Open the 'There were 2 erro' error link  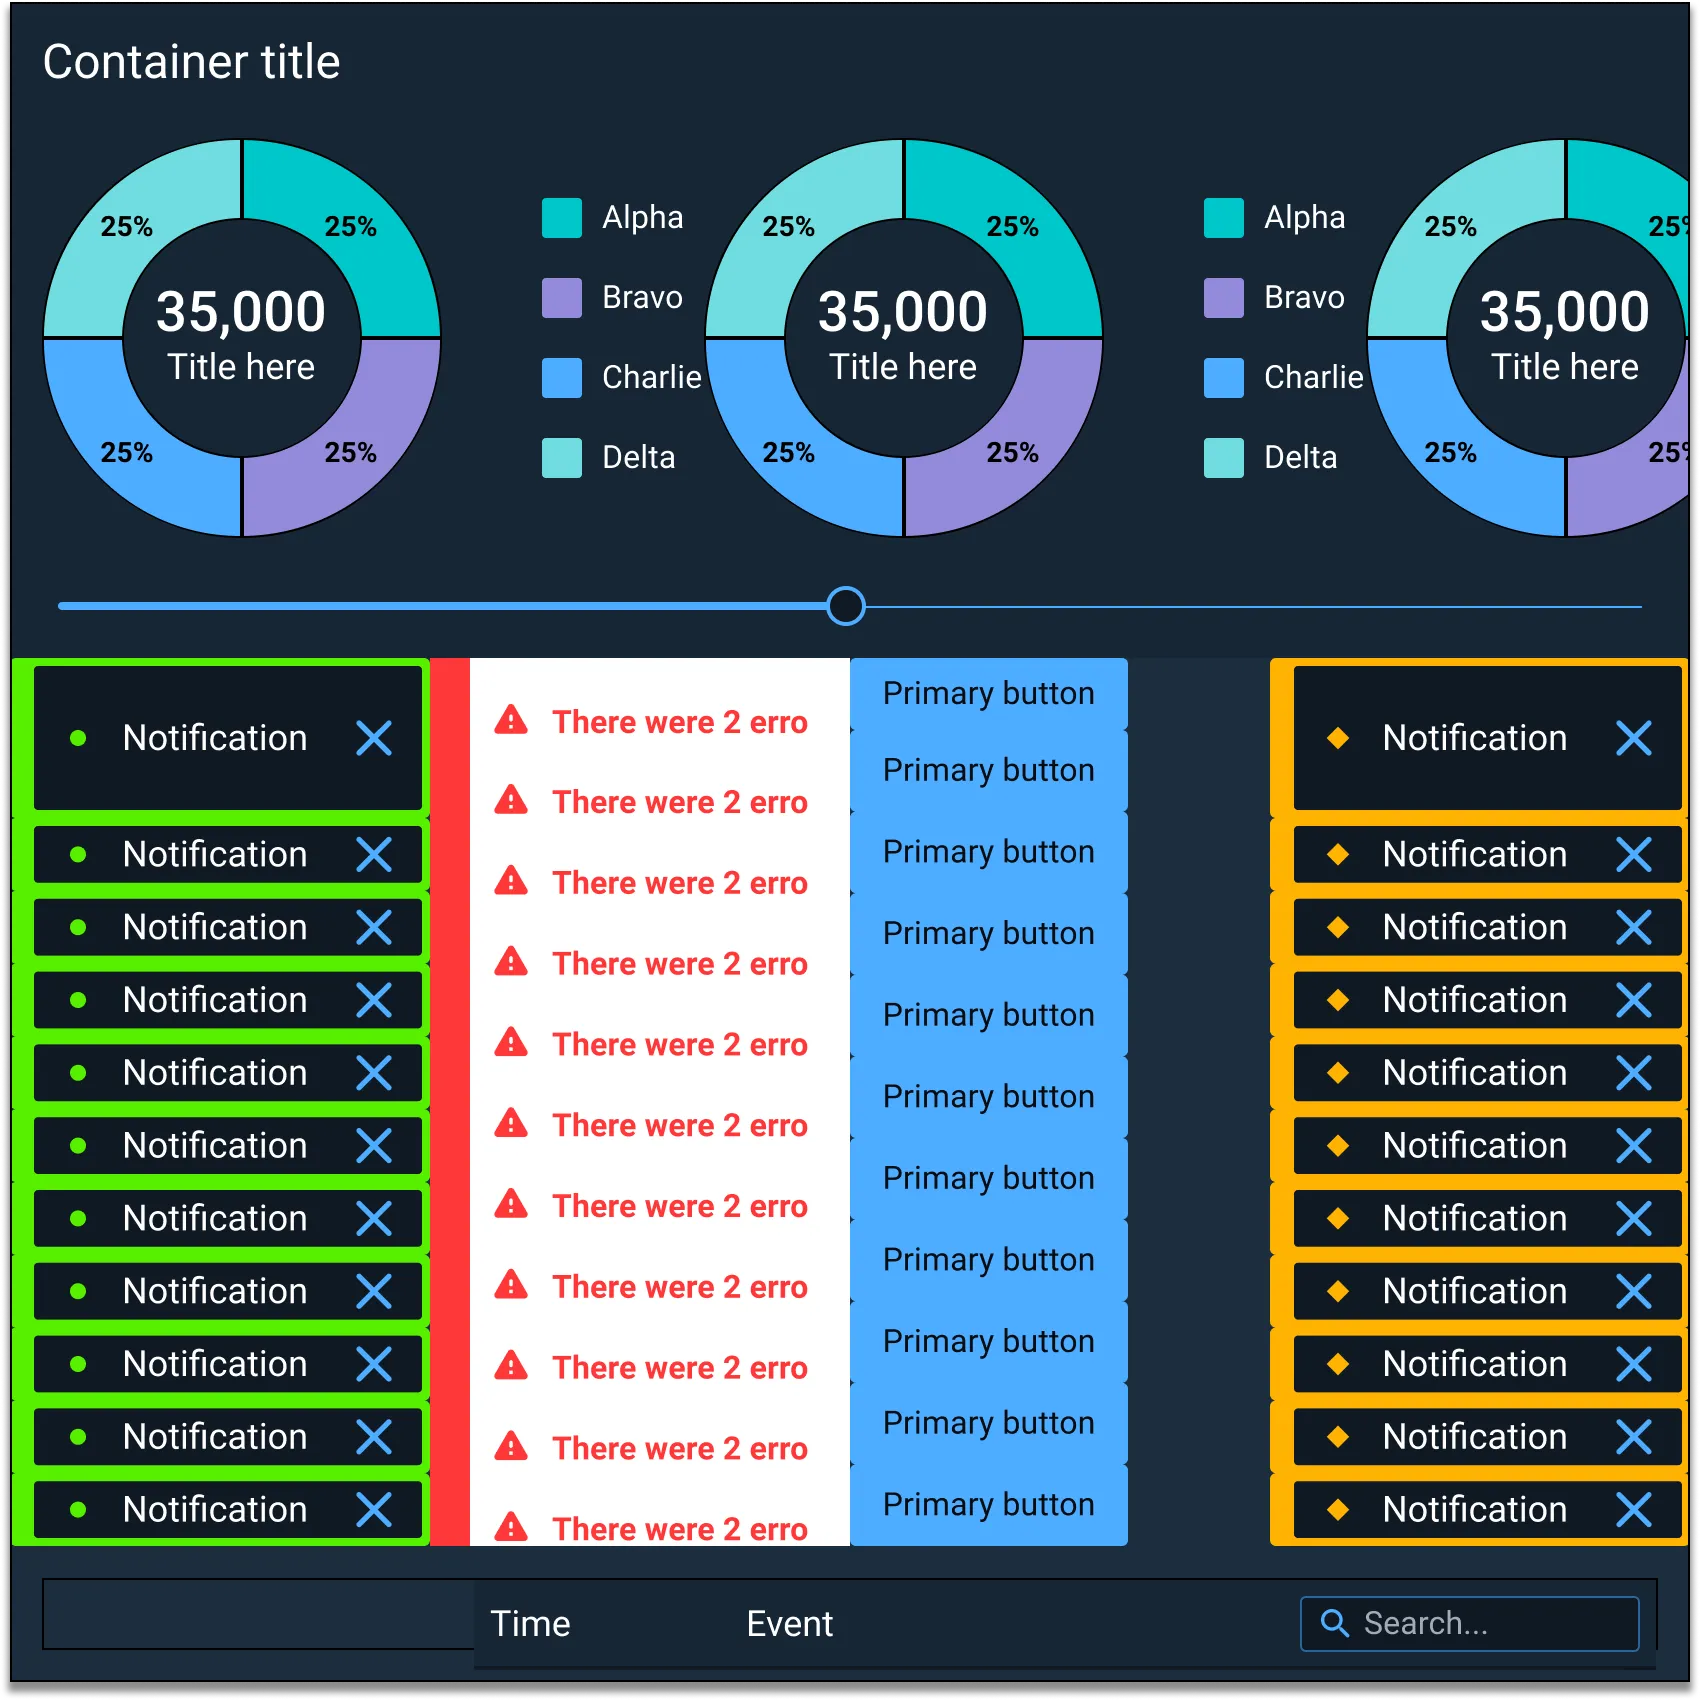680,721
